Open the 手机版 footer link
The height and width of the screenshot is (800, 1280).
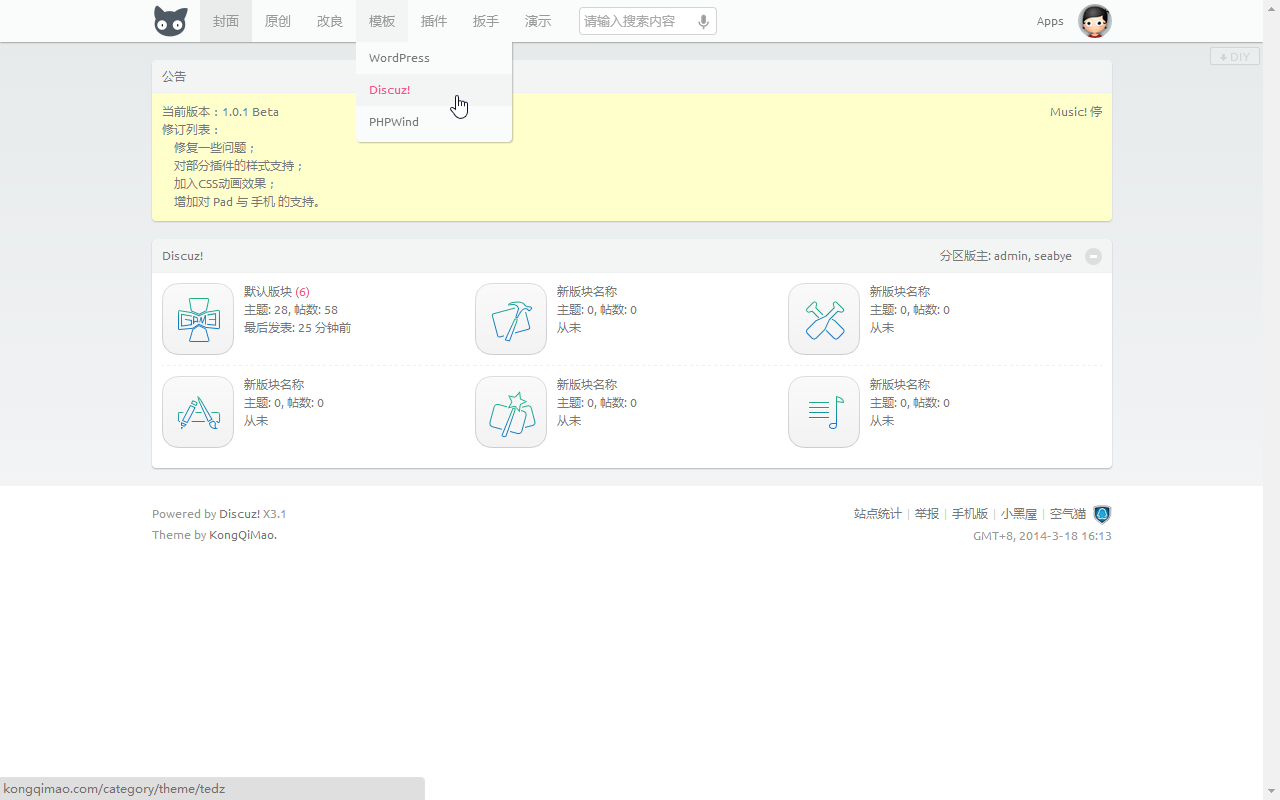(970, 514)
